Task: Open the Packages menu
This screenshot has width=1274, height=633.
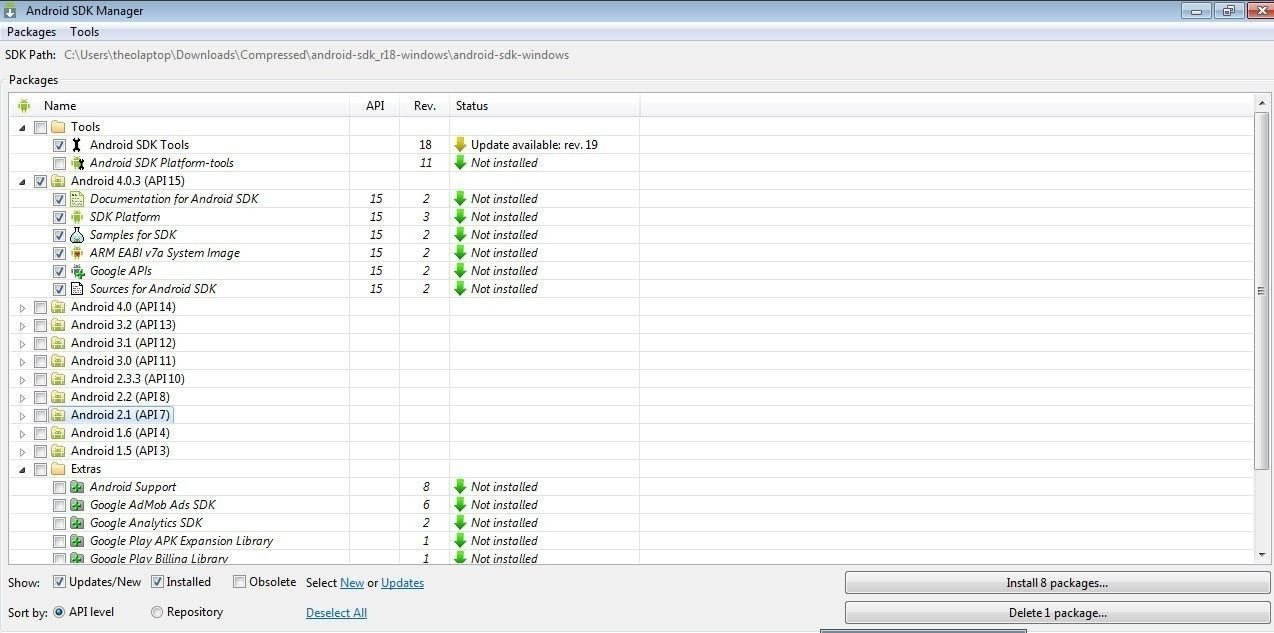Action: [31, 32]
